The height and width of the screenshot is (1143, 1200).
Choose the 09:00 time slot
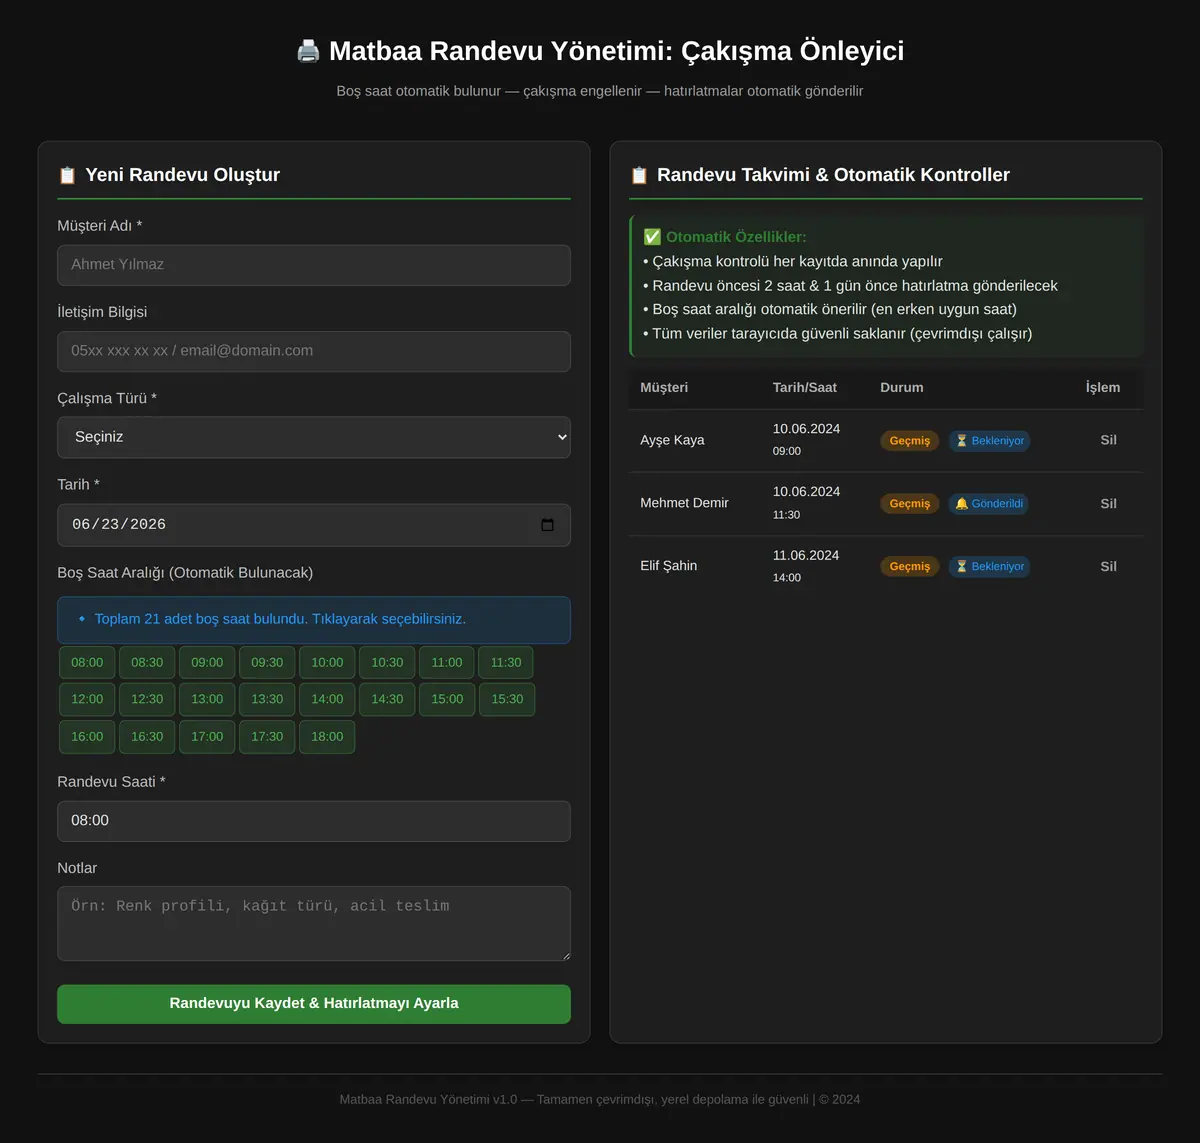tap(207, 662)
